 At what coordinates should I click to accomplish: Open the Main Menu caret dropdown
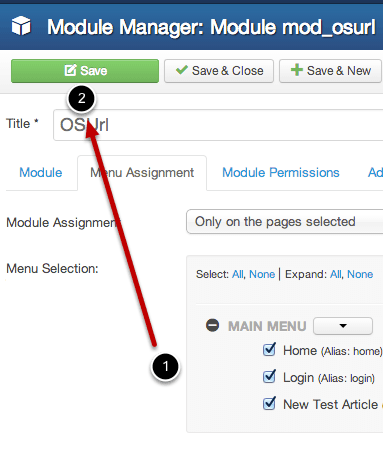point(343,326)
